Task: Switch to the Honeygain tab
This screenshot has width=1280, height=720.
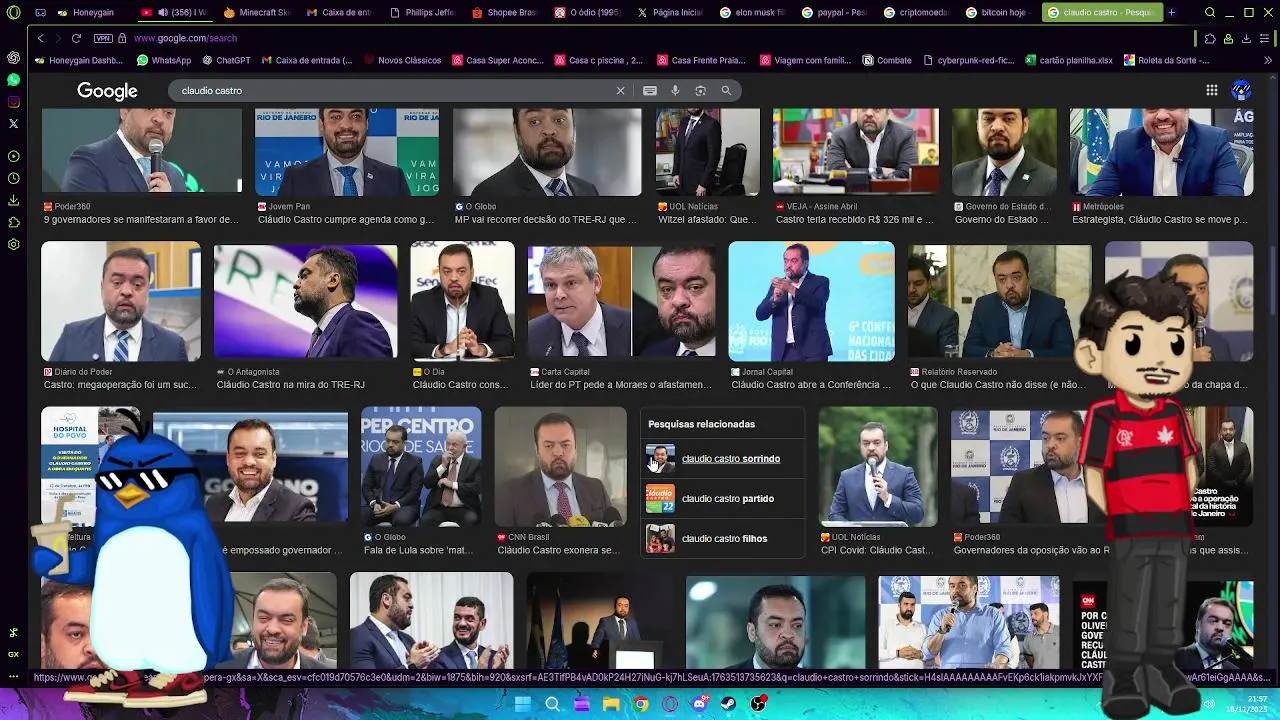Action: [x=85, y=13]
